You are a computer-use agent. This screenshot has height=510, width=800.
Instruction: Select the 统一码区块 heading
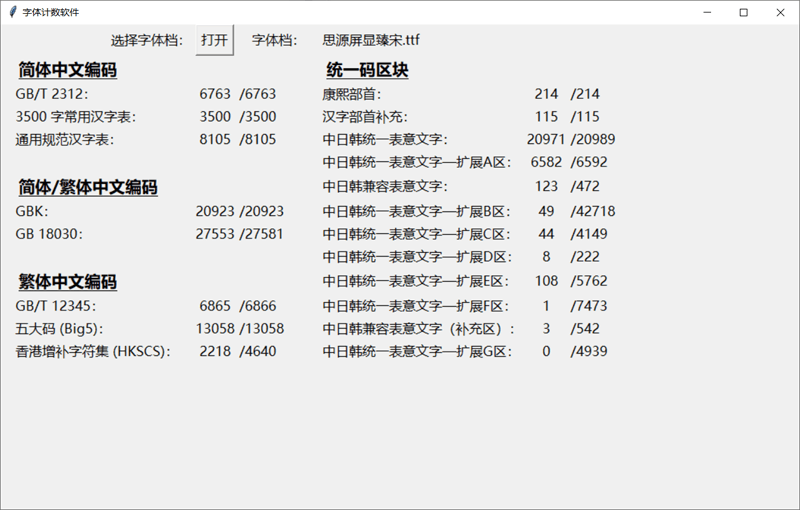coord(367,71)
